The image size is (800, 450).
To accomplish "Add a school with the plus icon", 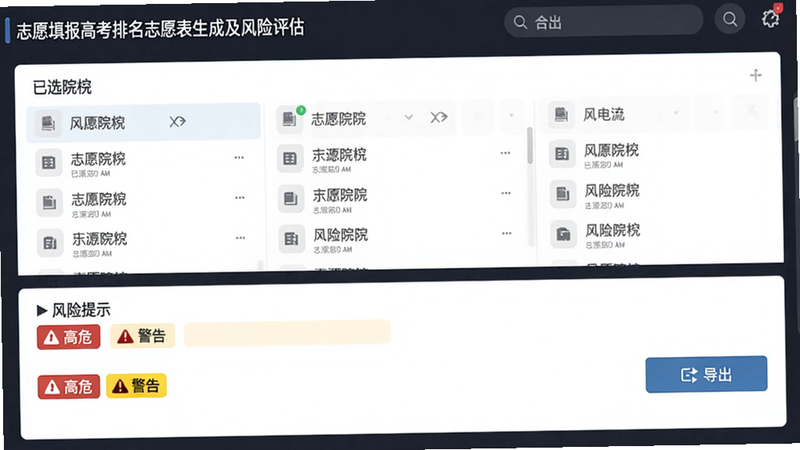I will (756, 75).
